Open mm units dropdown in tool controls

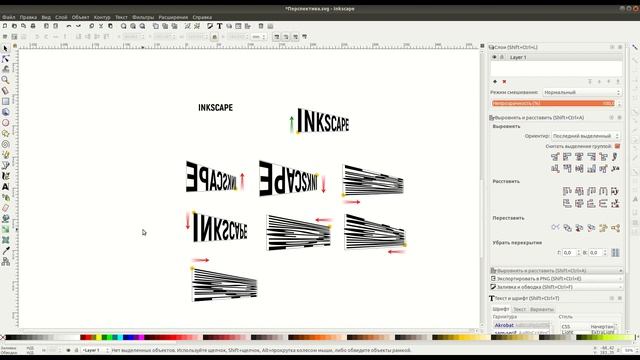pyautogui.click(x=259, y=37)
